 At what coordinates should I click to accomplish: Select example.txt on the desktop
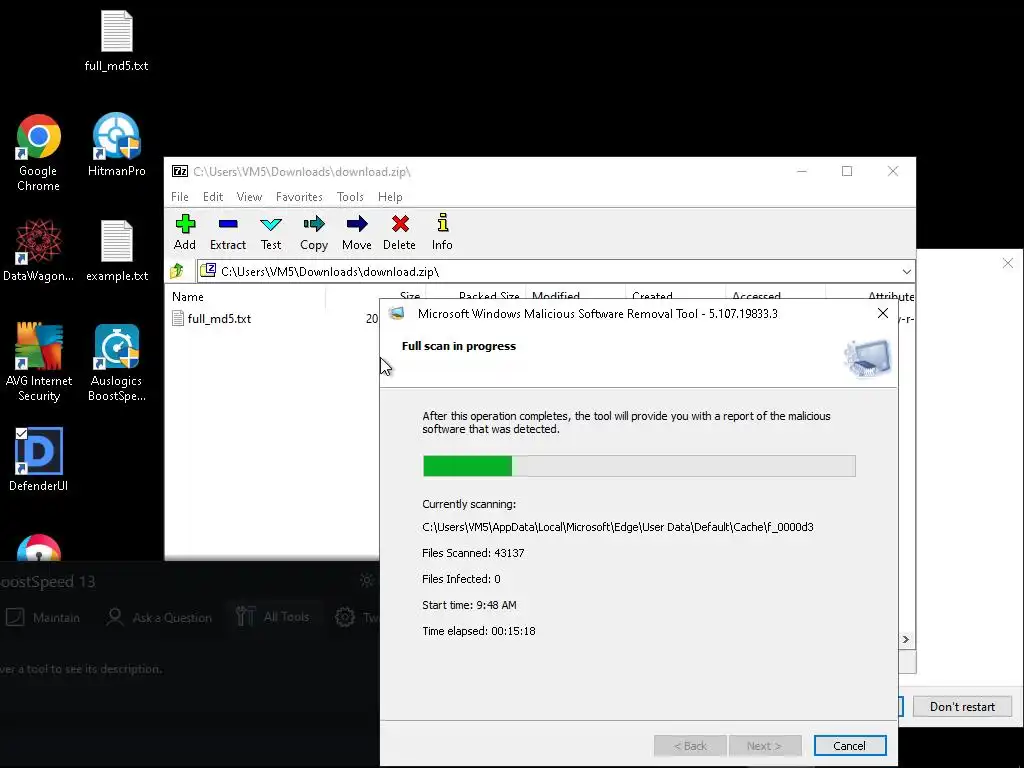click(x=117, y=251)
